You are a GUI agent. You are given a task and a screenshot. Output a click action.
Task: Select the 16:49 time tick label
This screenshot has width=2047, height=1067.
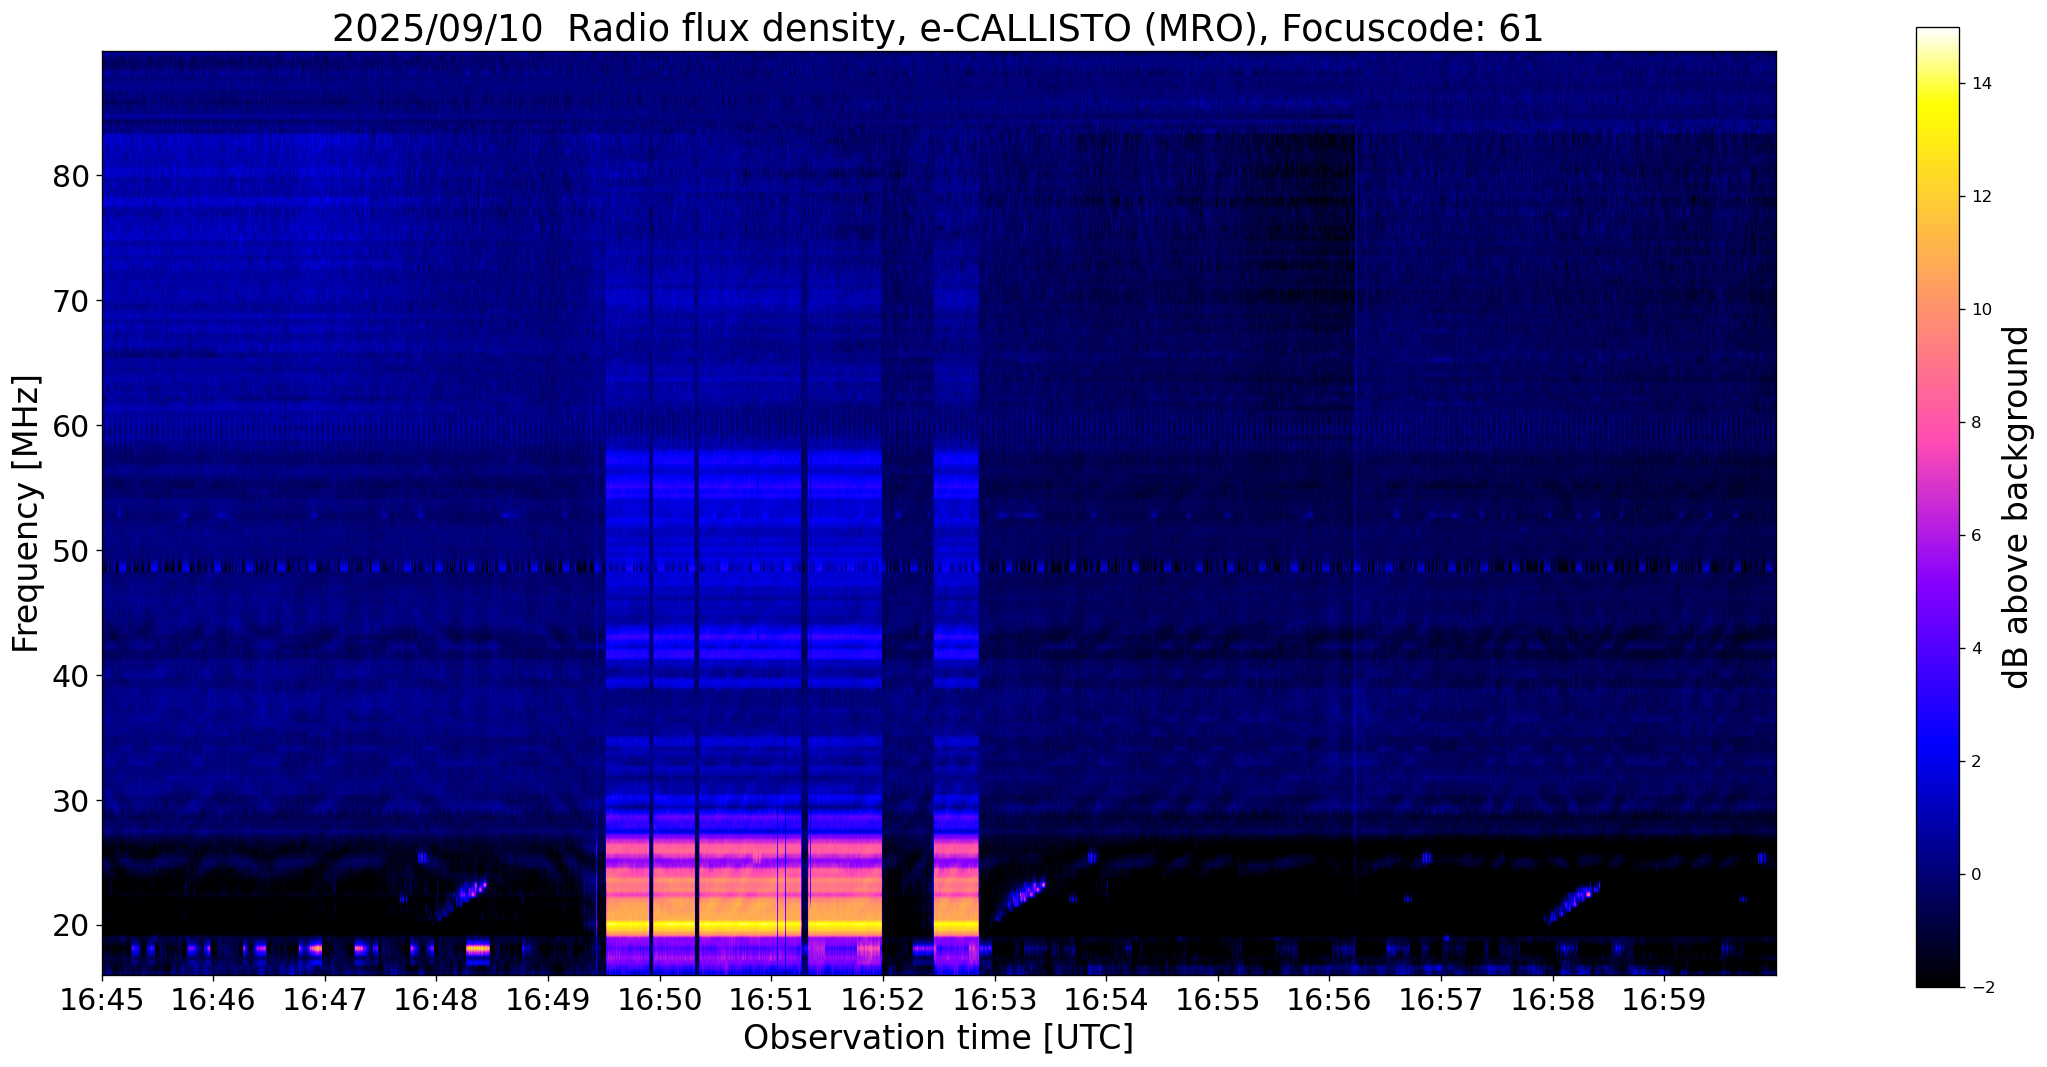548,1000
